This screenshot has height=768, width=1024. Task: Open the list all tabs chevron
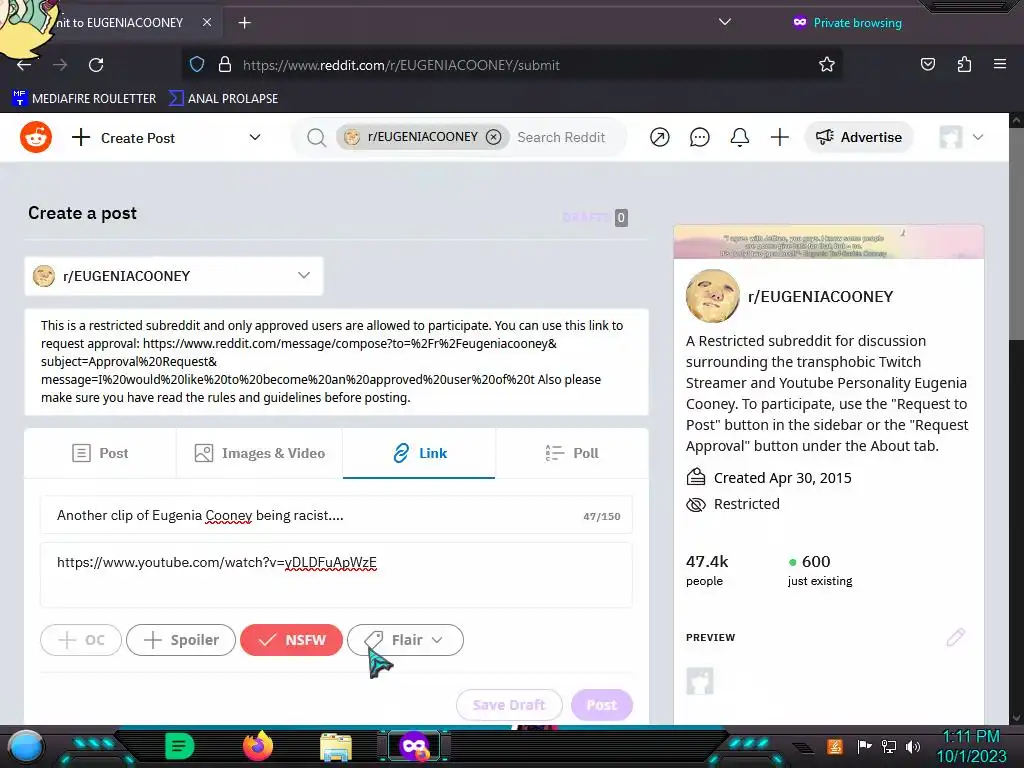tap(724, 22)
